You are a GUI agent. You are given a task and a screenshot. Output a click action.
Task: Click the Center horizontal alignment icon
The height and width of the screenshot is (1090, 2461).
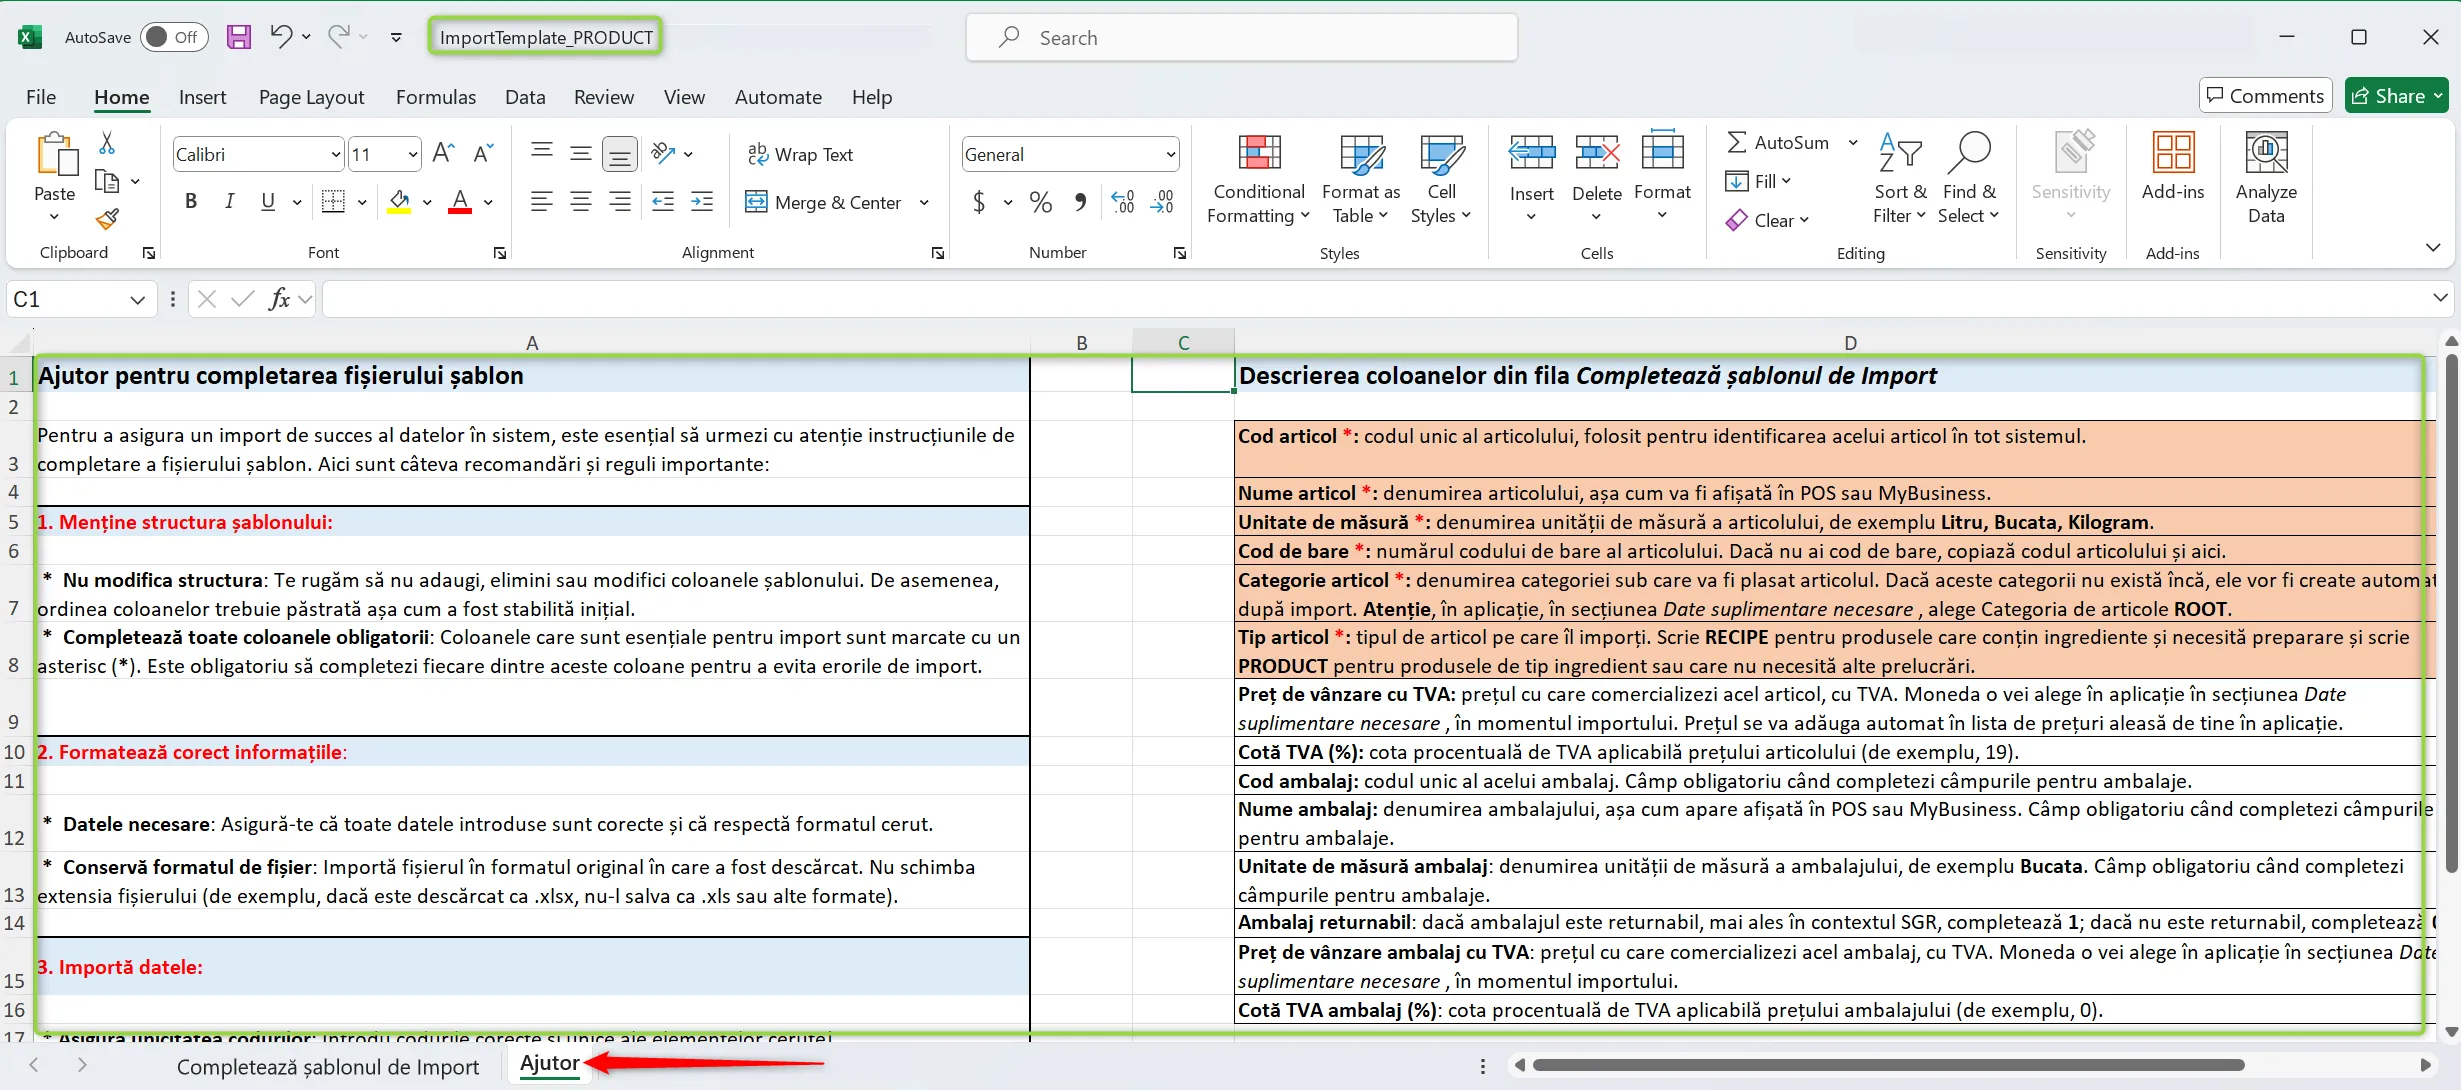[x=580, y=201]
